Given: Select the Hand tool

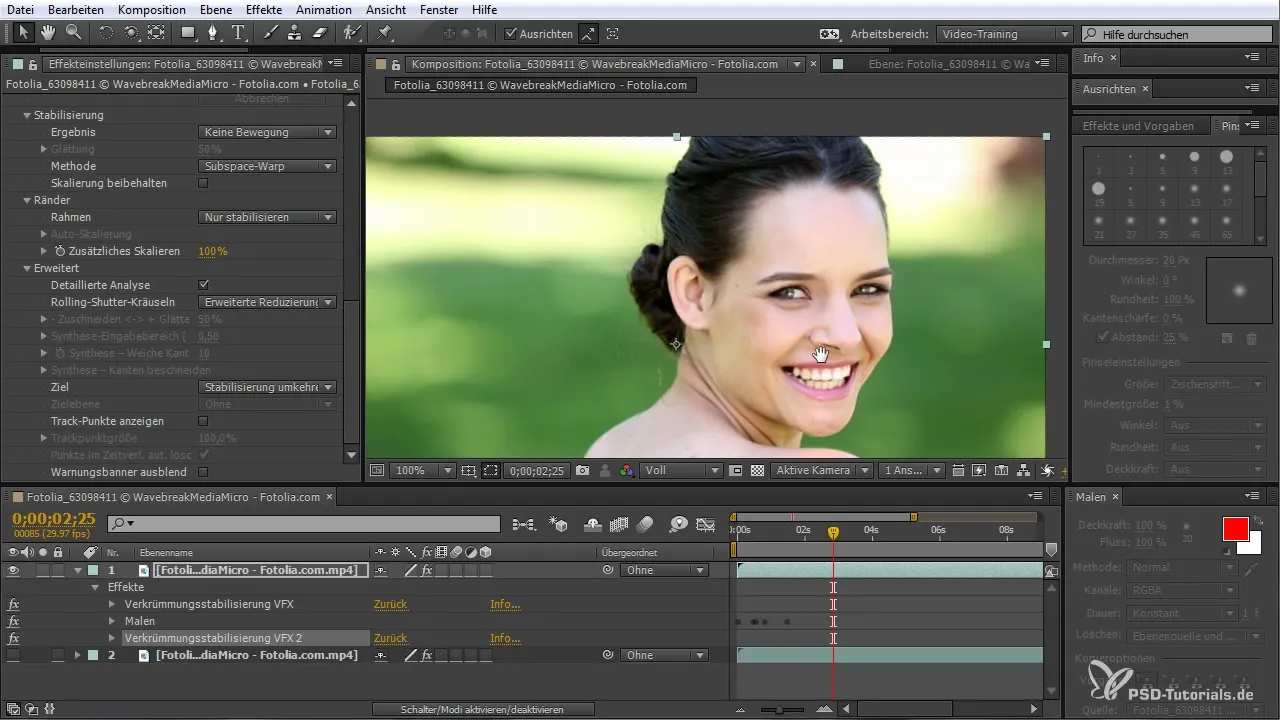Looking at the screenshot, I should point(48,33).
